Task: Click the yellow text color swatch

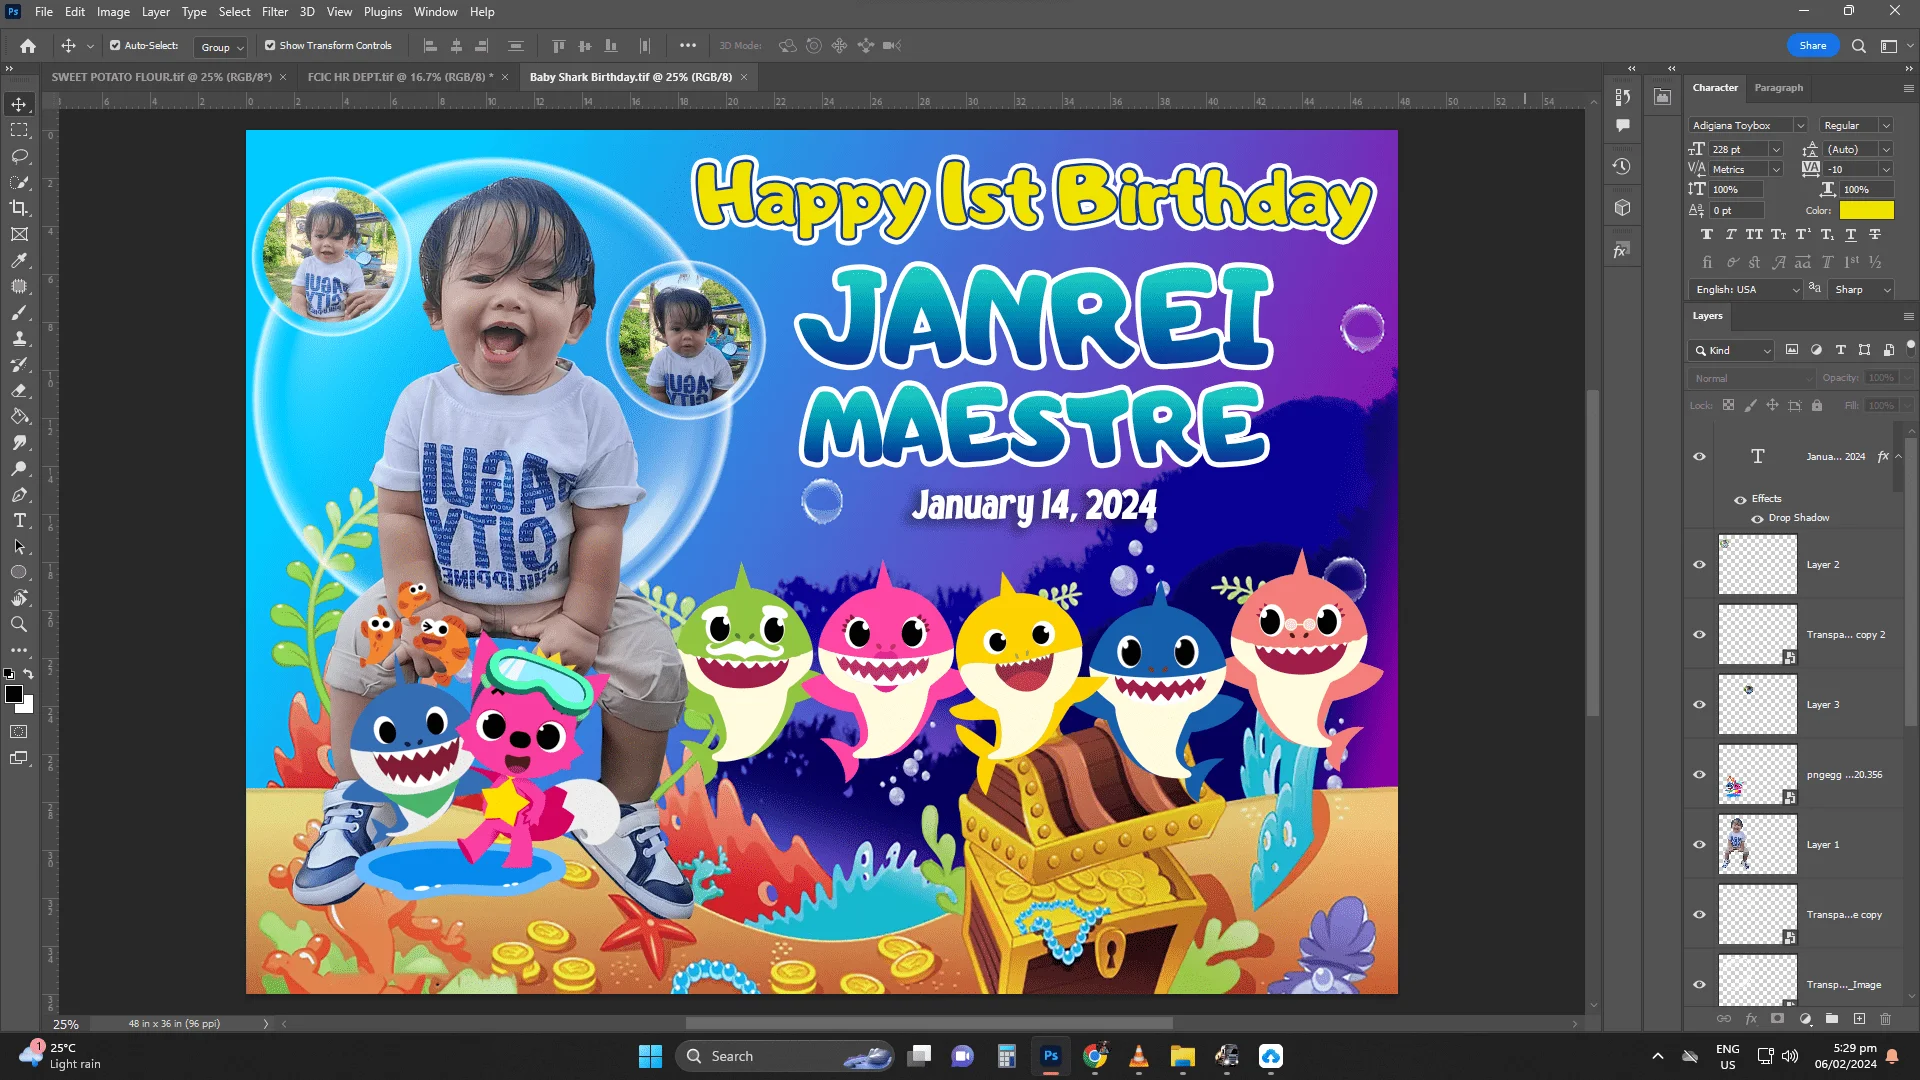Action: pyautogui.click(x=1867, y=211)
